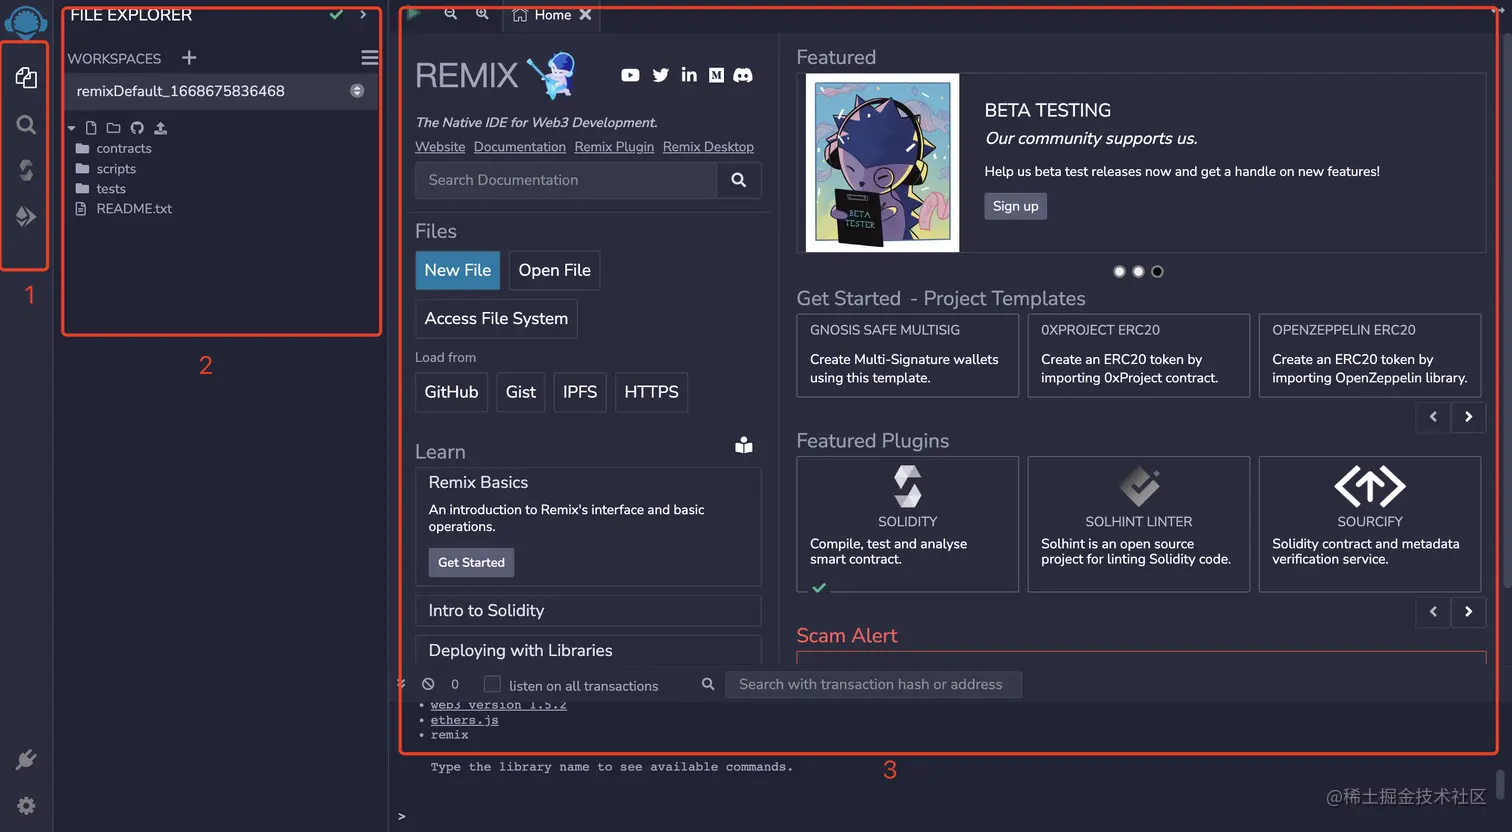Load from HTTPS button
Screen dimensions: 1512x832
click(651, 392)
